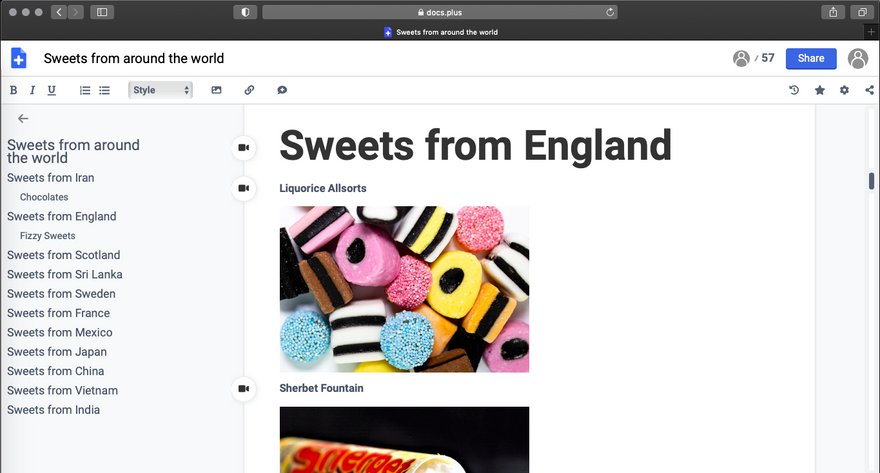Open document version history
880x473 pixels.
click(x=794, y=90)
